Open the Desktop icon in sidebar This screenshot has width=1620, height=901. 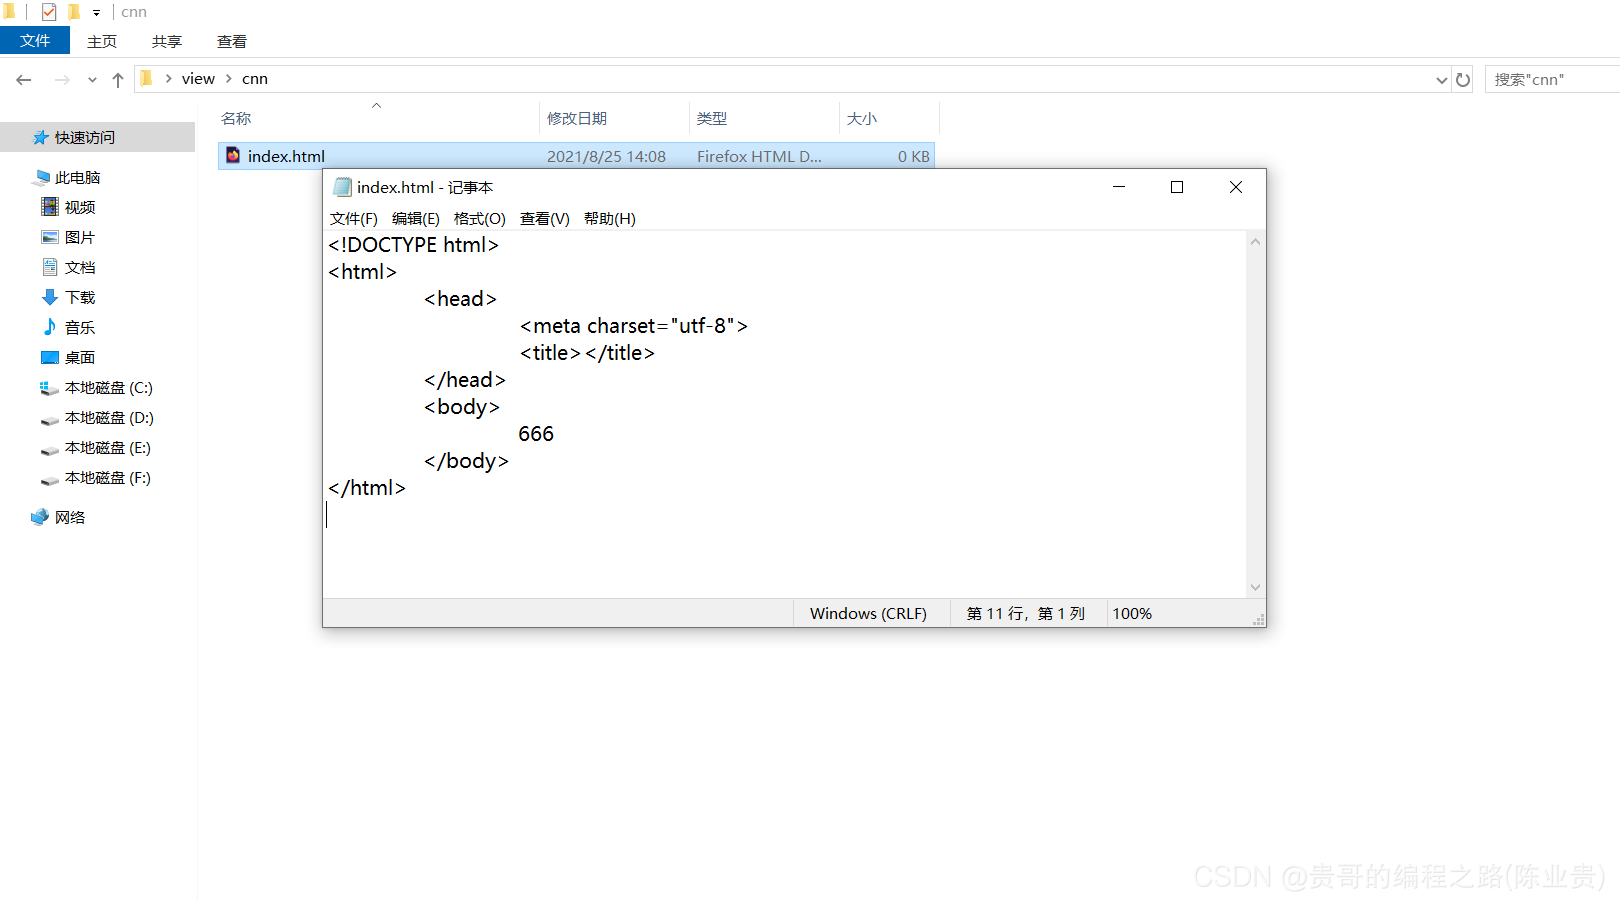[x=50, y=357]
